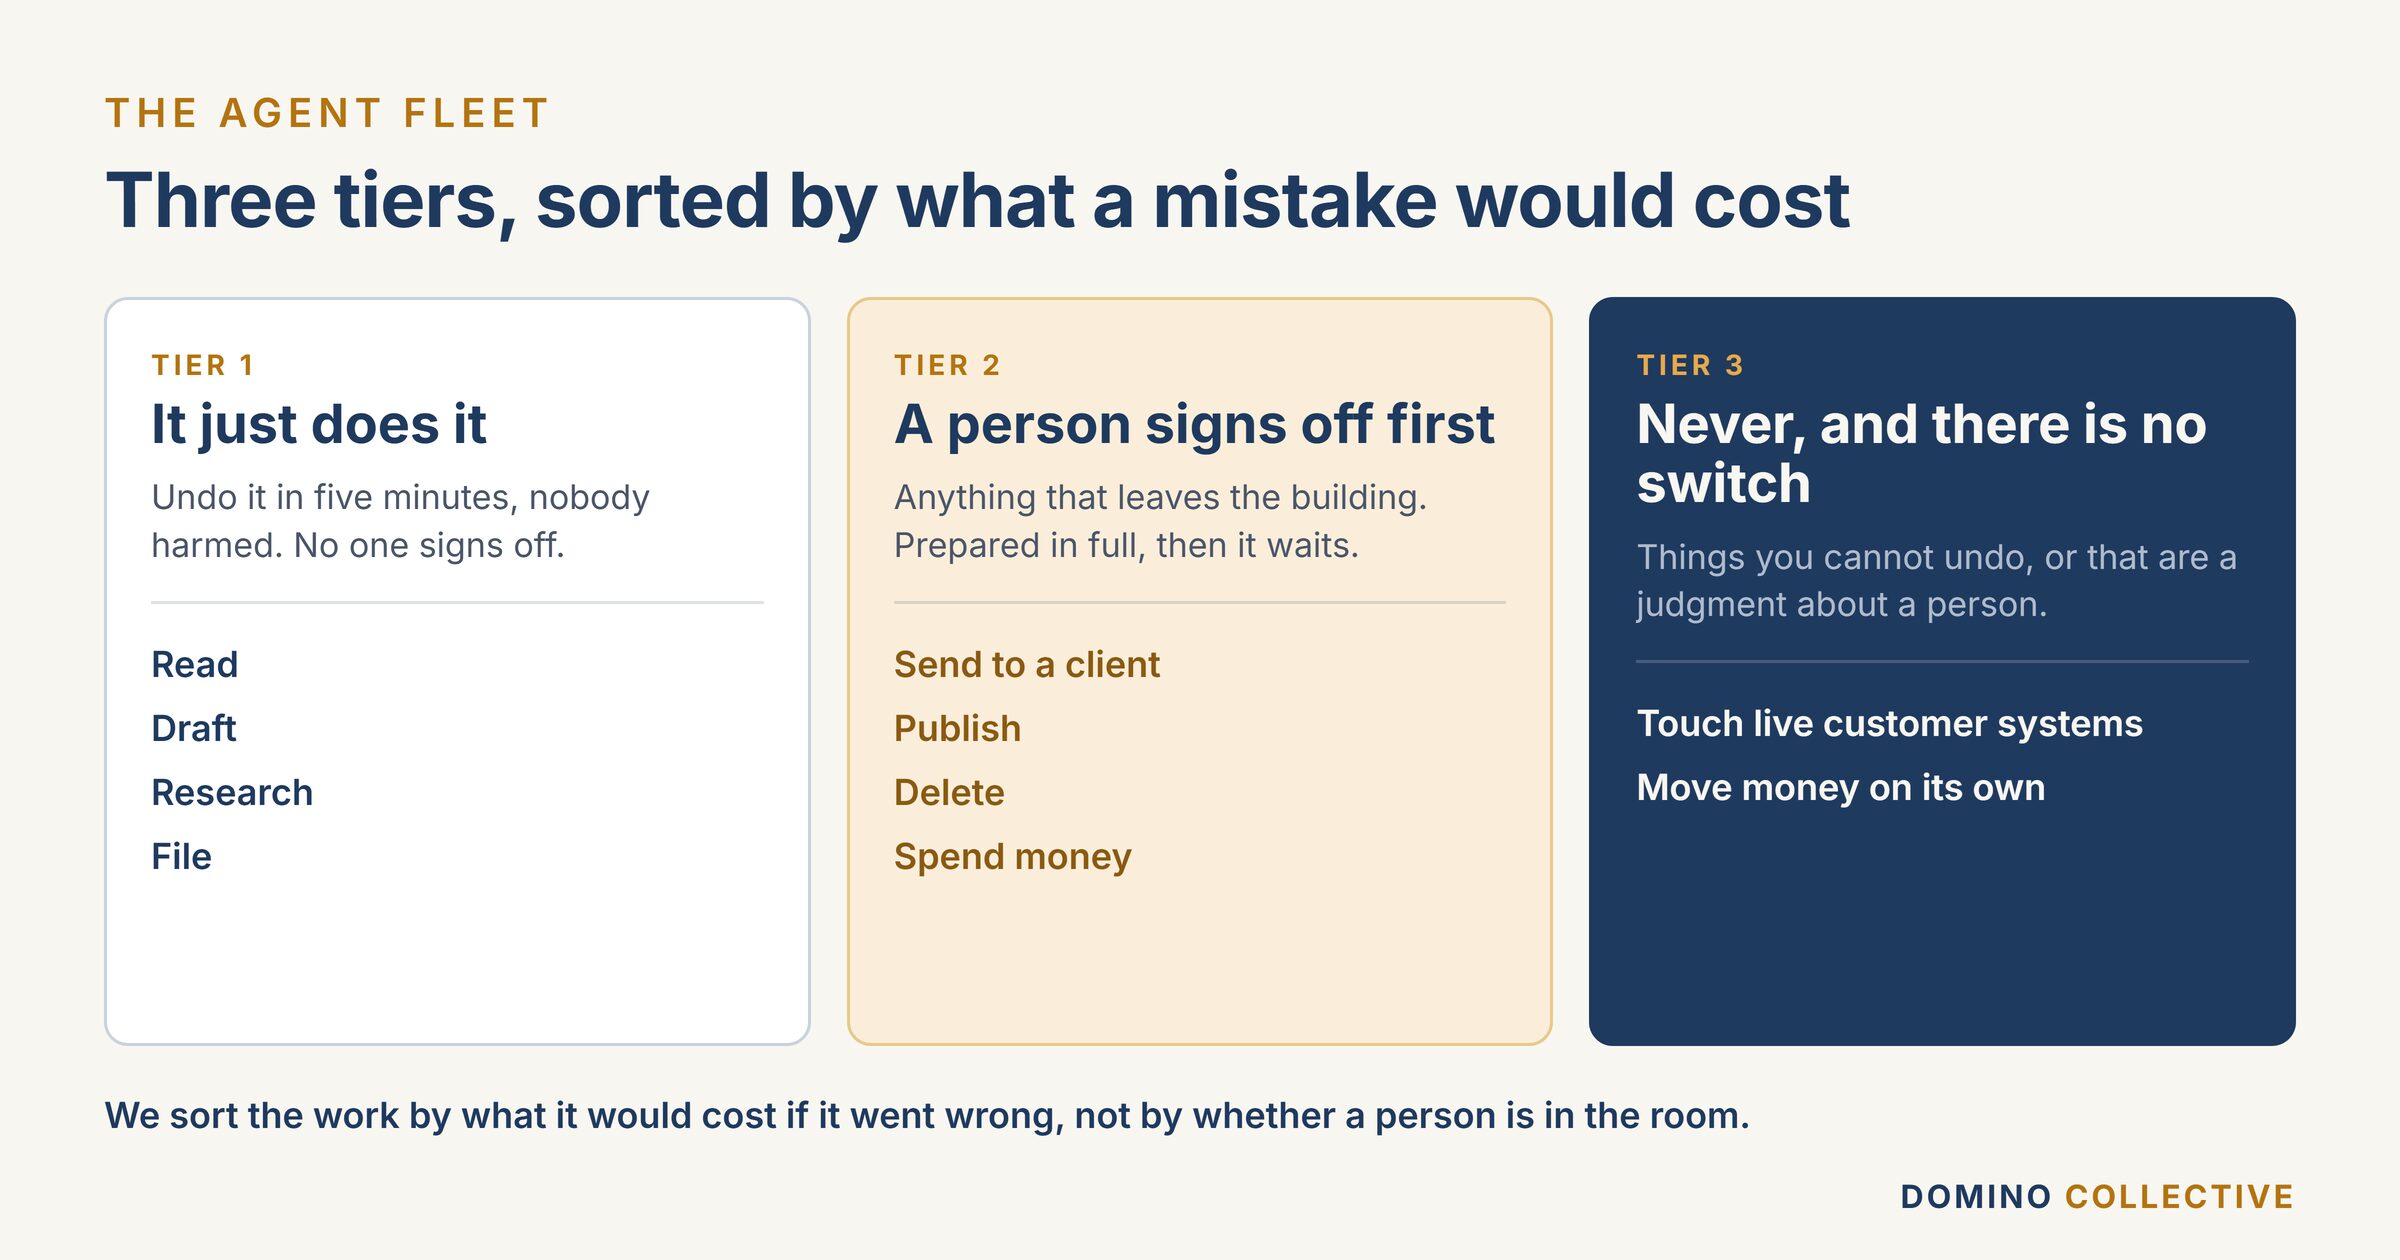Click the 'Draft' item in Tier 1
The width and height of the screenshot is (2400, 1260).
(193, 728)
